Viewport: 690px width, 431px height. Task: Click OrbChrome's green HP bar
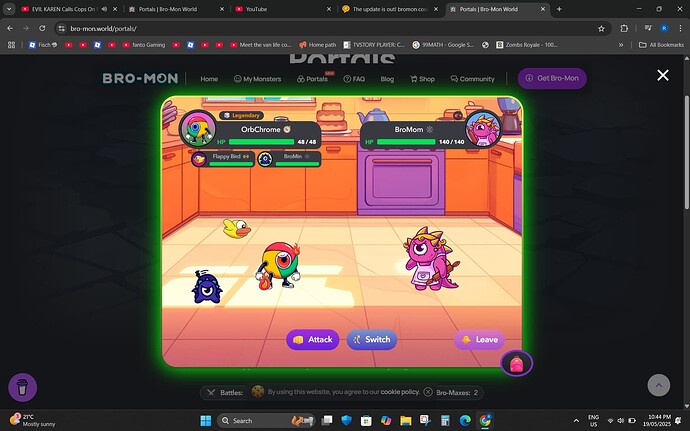click(x=262, y=142)
